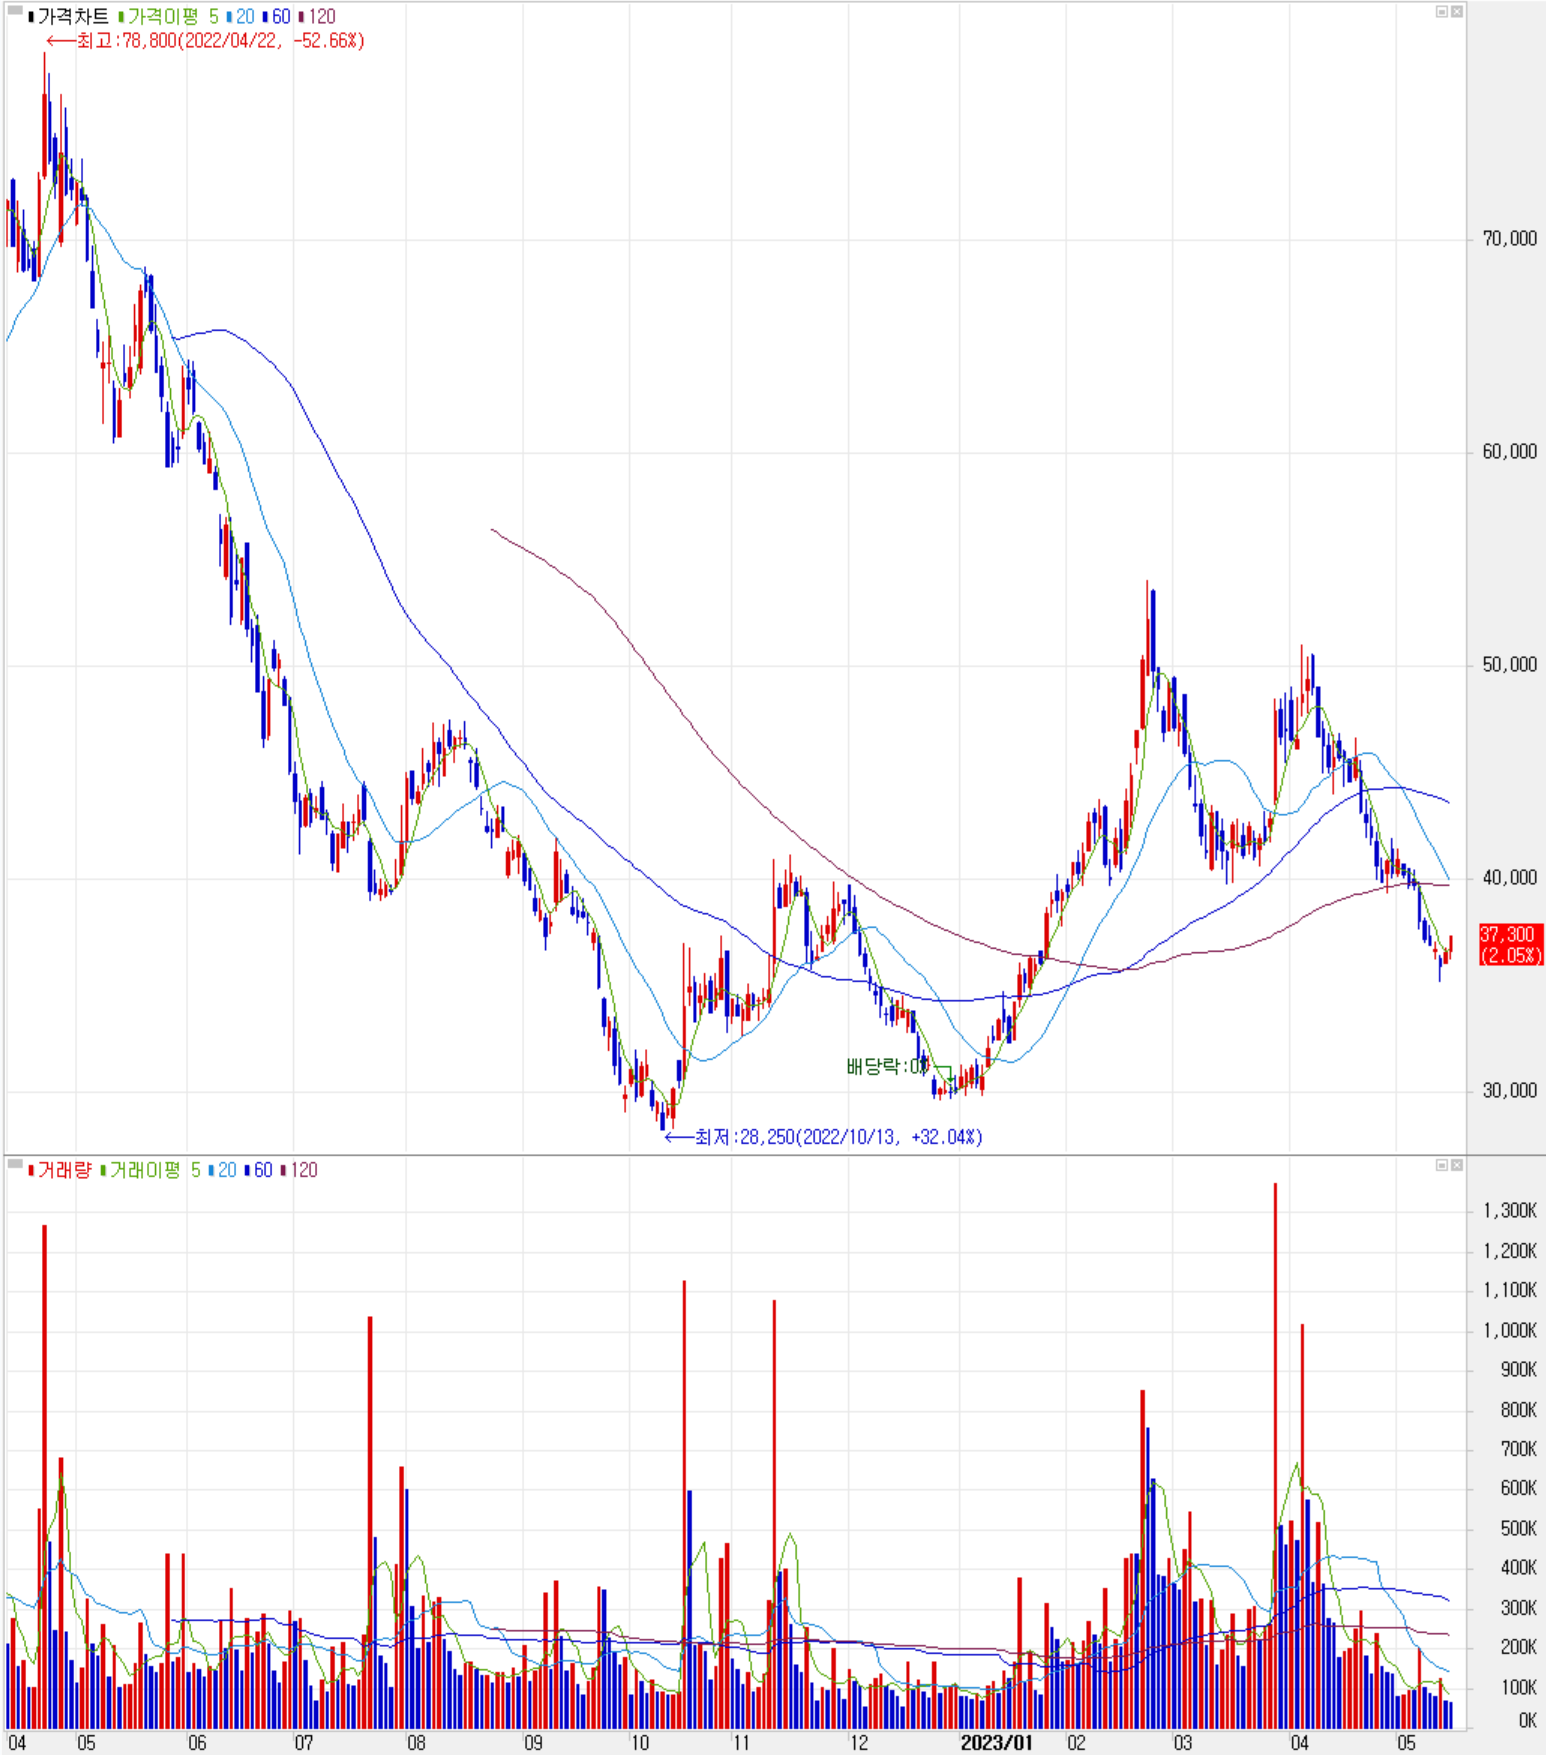Click the 30,000 price axis label
Image resolution: width=1546 pixels, height=1755 pixels.
[x=1509, y=1091]
